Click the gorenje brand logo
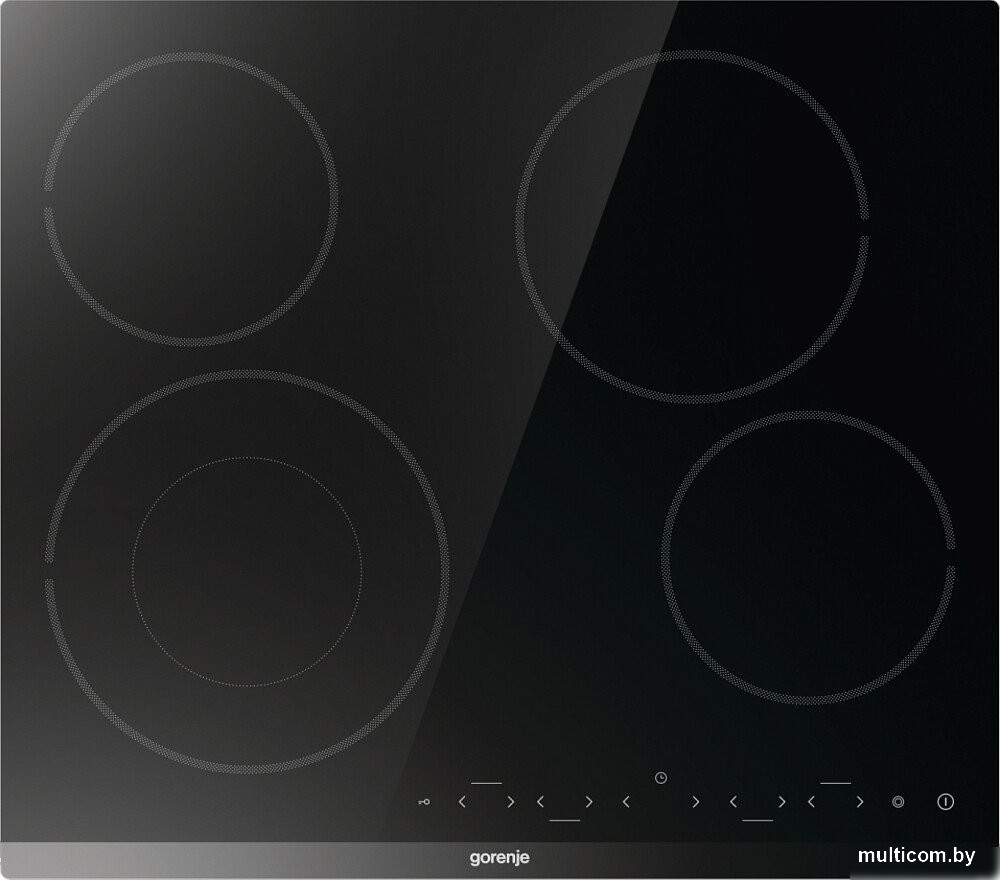The width and height of the screenshot is (1000, 880). tap(499, 857)
